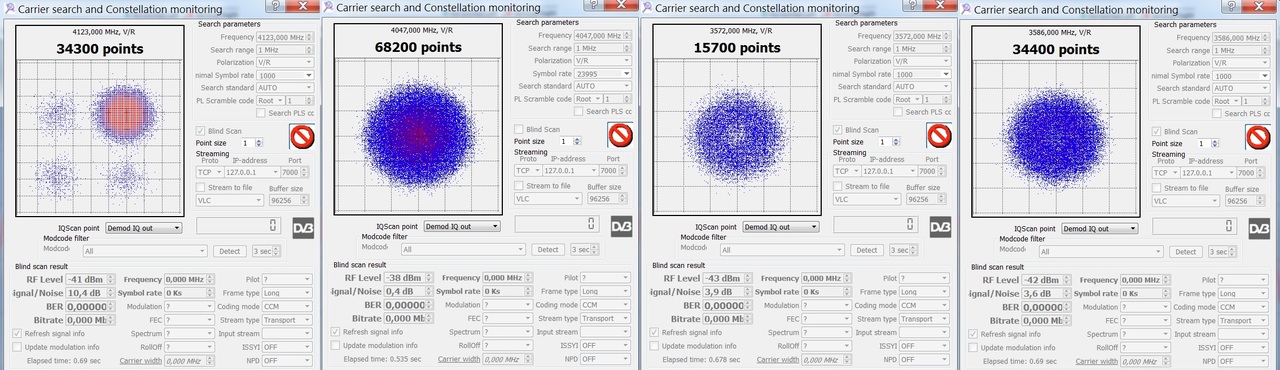Click the title bar help button of the 3572 MHz window

(912, 6)
